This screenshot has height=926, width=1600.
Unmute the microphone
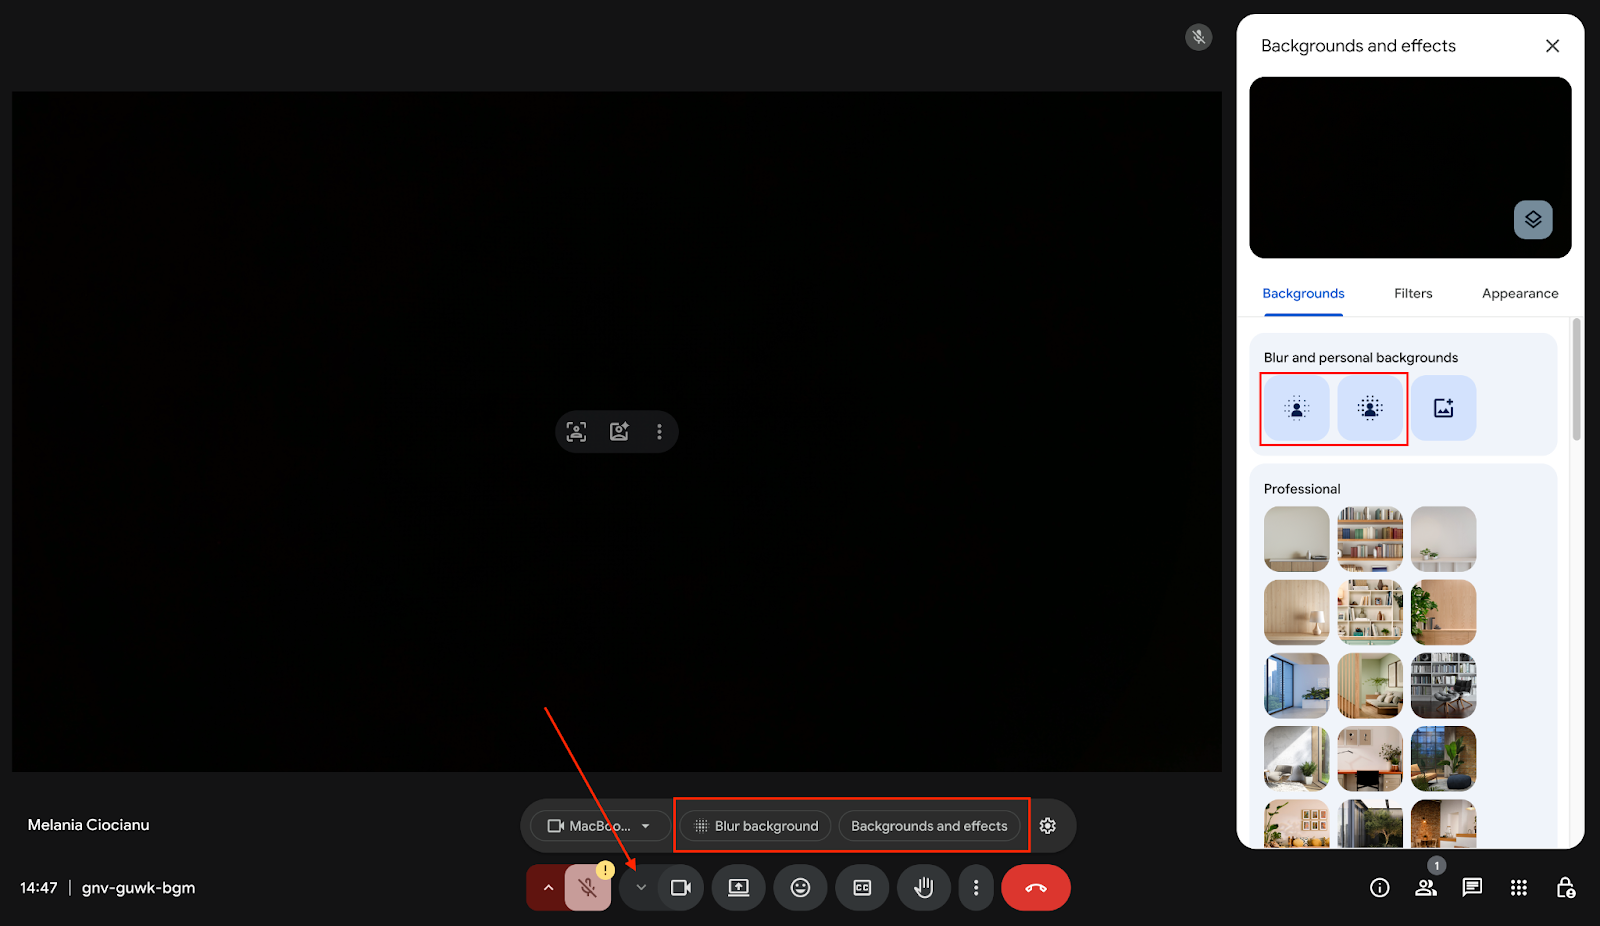tap(588, 888)
